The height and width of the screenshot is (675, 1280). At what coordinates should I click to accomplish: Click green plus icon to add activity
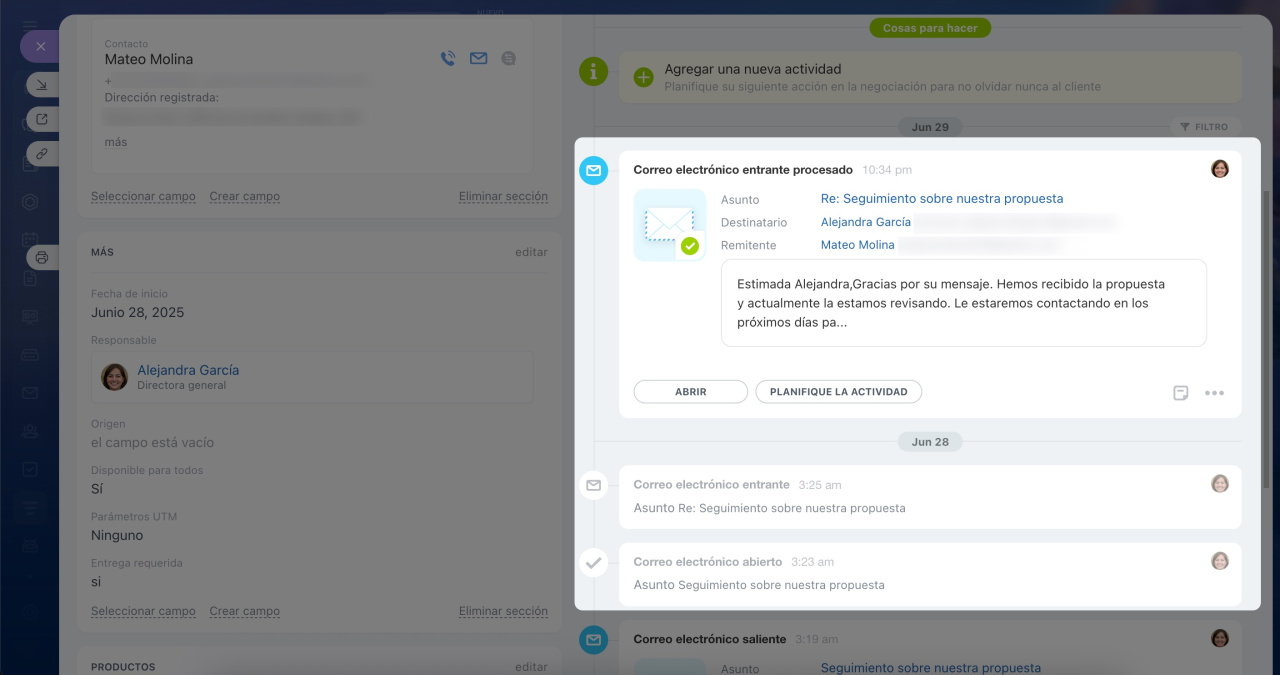tap(643, 77)
